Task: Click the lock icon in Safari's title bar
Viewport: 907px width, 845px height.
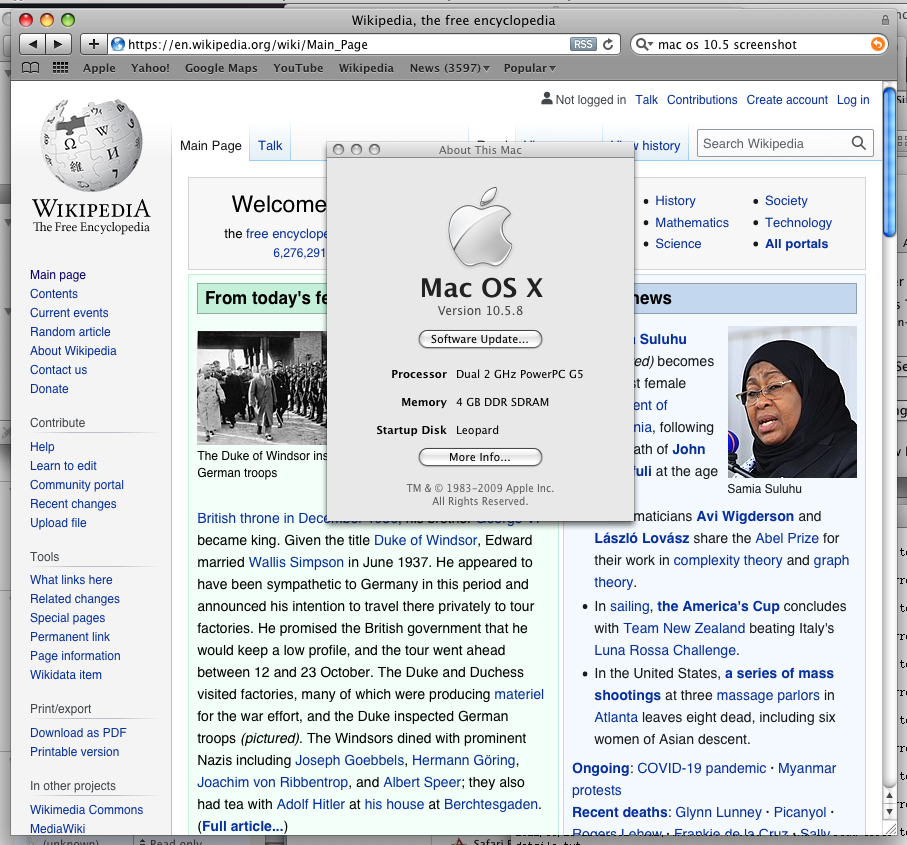Action: point(885,20)
